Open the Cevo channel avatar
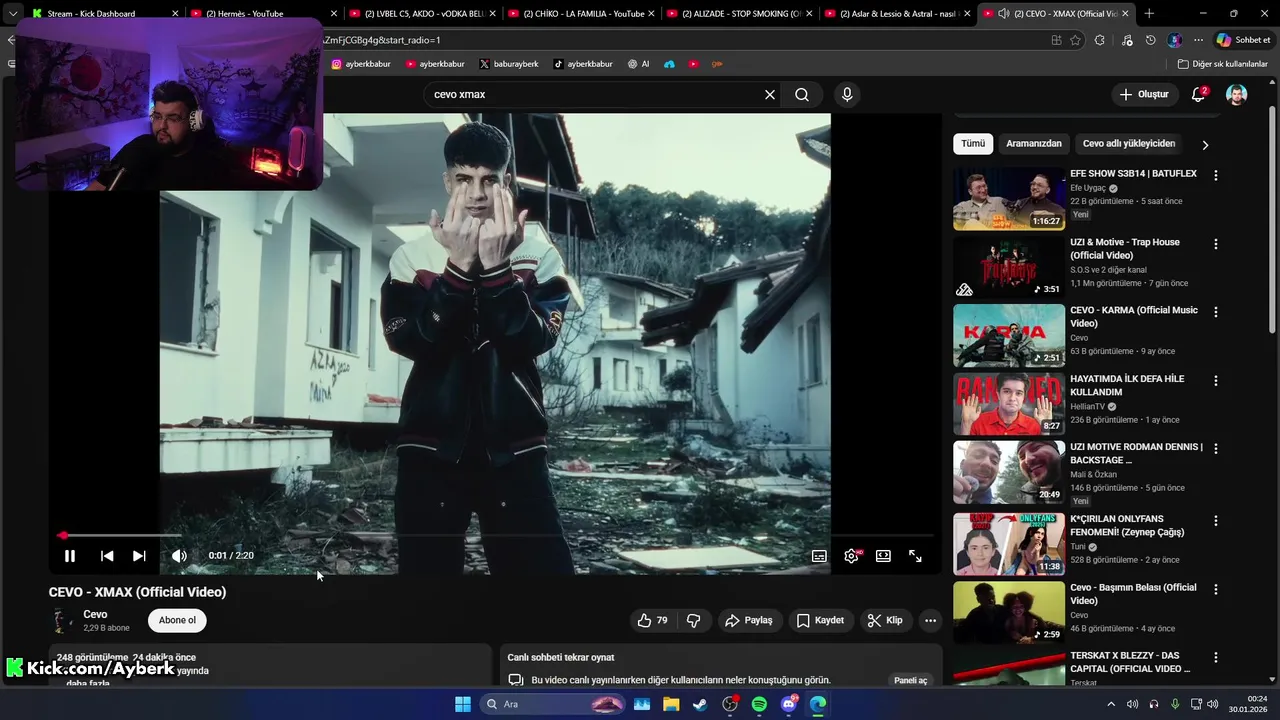The image size is (1280, 720). point(62,620)
